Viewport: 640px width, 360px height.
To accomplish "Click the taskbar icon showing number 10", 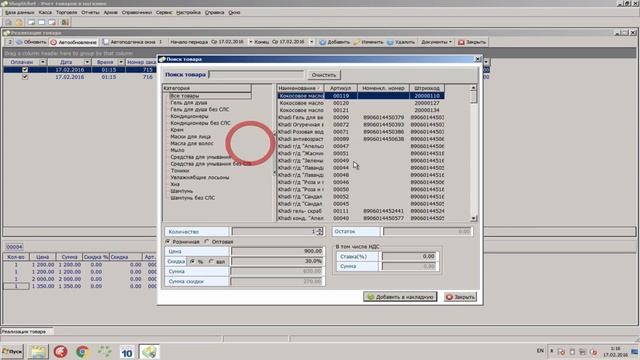I will (x=127, y=352).
